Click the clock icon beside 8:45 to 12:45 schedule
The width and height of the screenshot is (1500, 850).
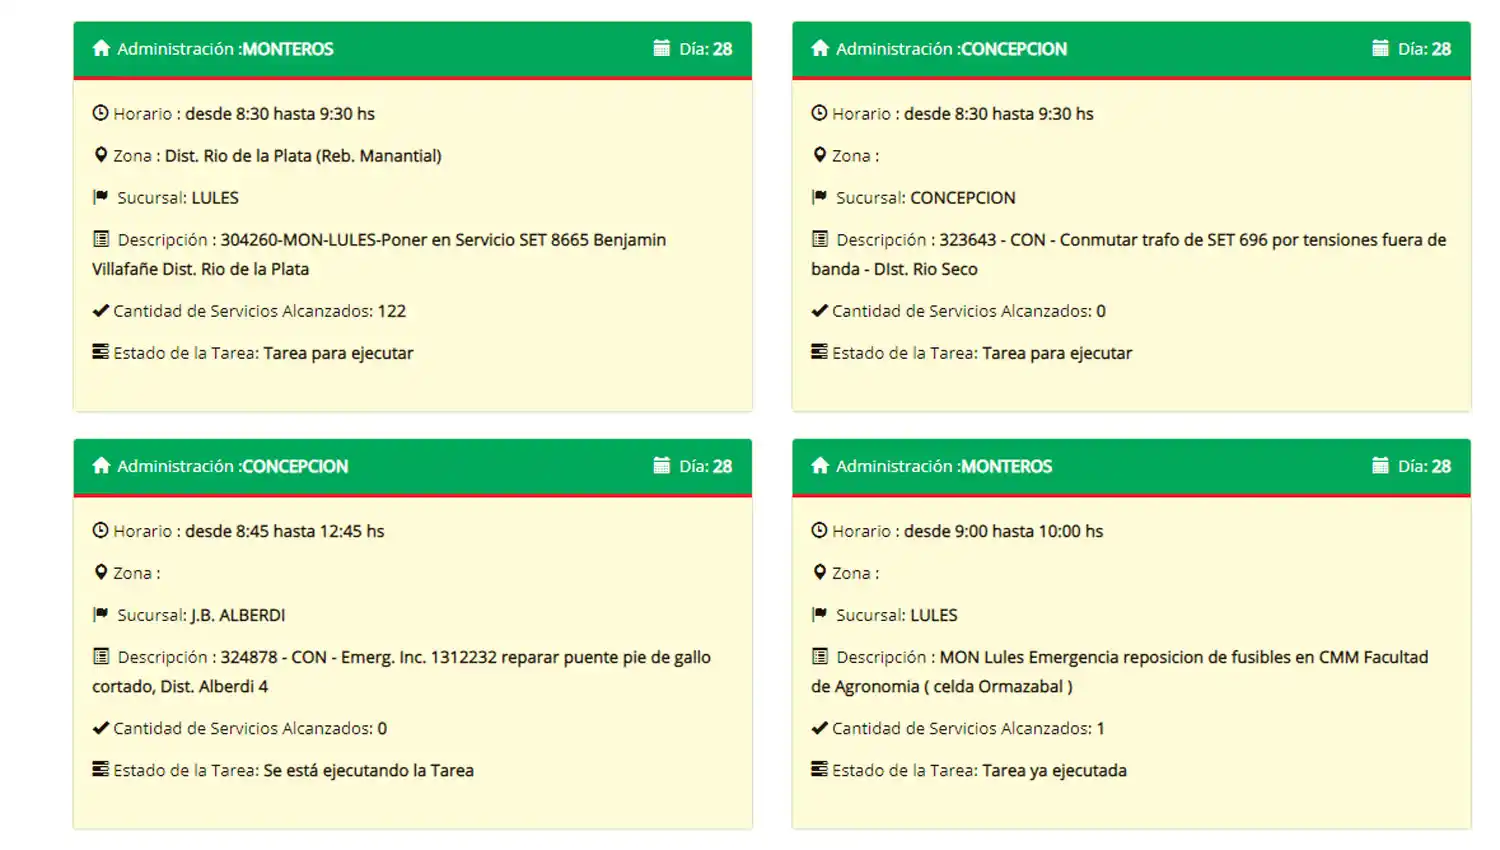pos(100,531)
